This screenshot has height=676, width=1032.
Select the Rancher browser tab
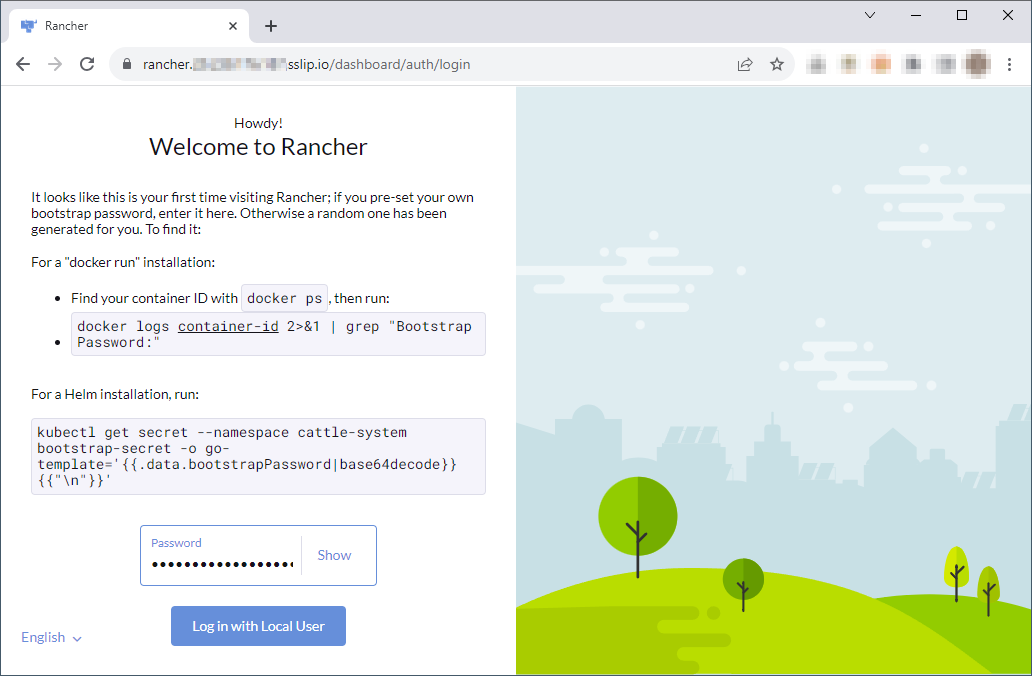120,26
